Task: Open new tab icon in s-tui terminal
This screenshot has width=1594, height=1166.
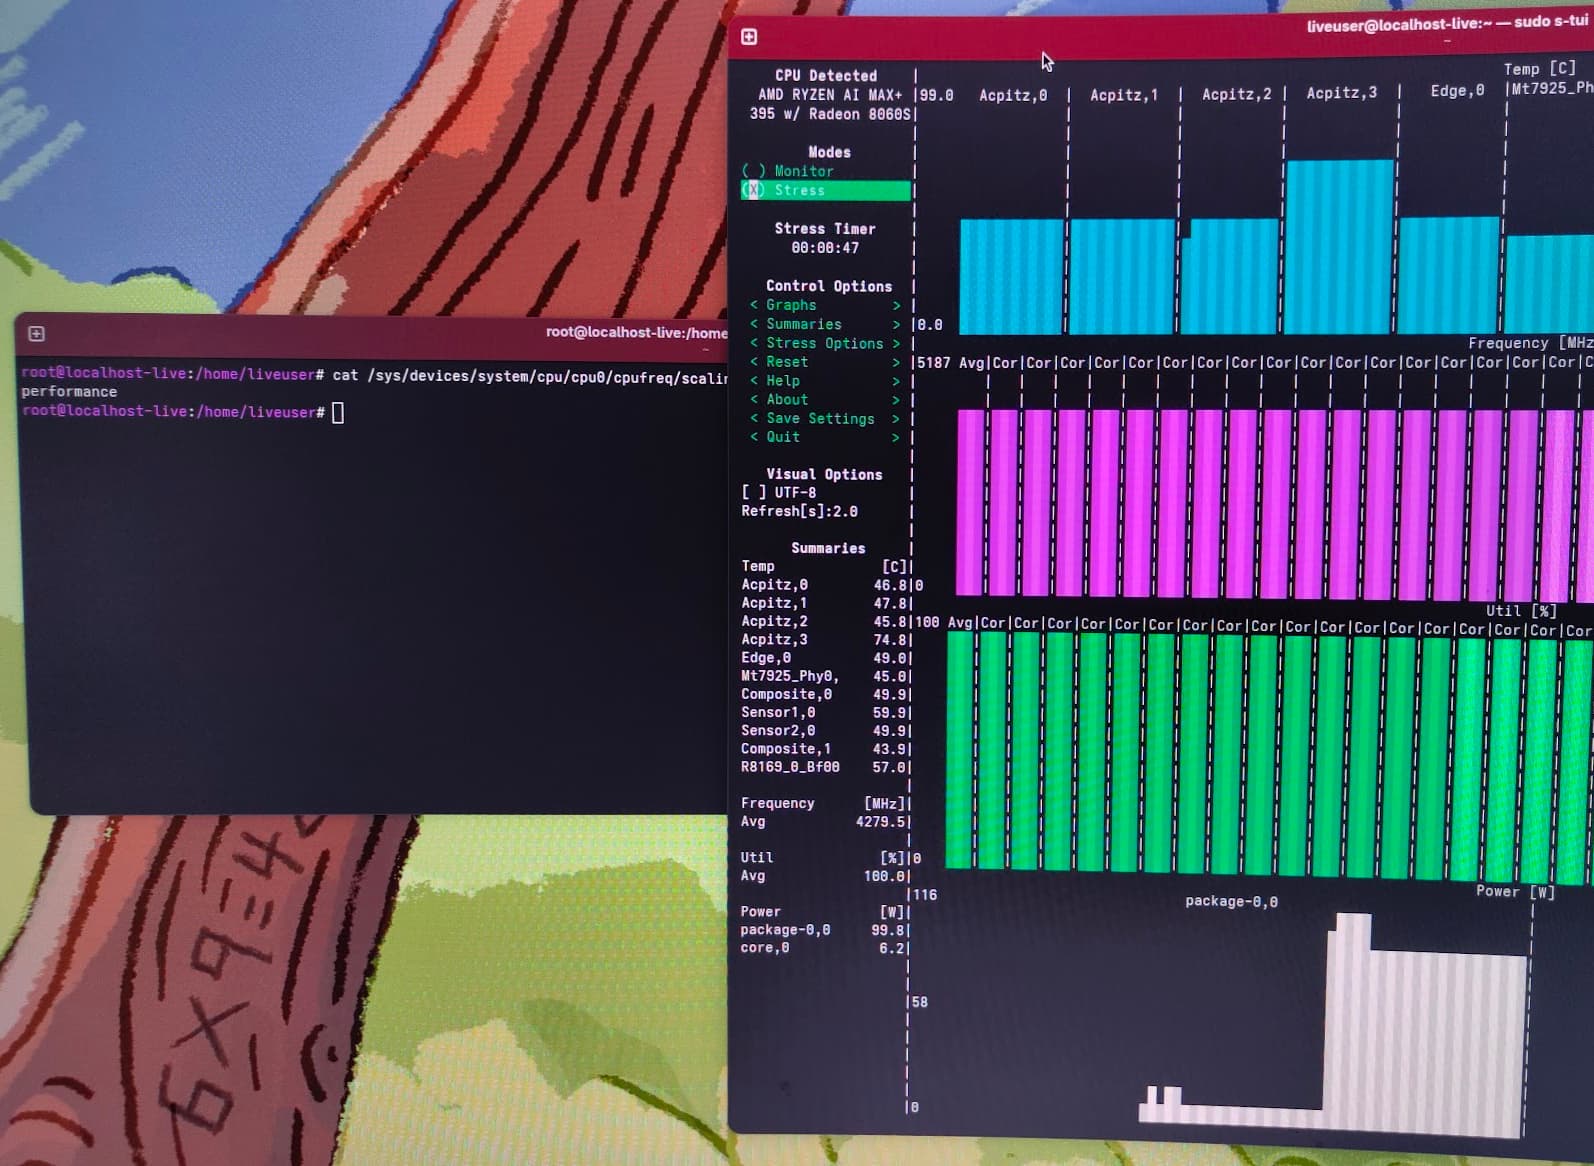Action: click(749, 37)
